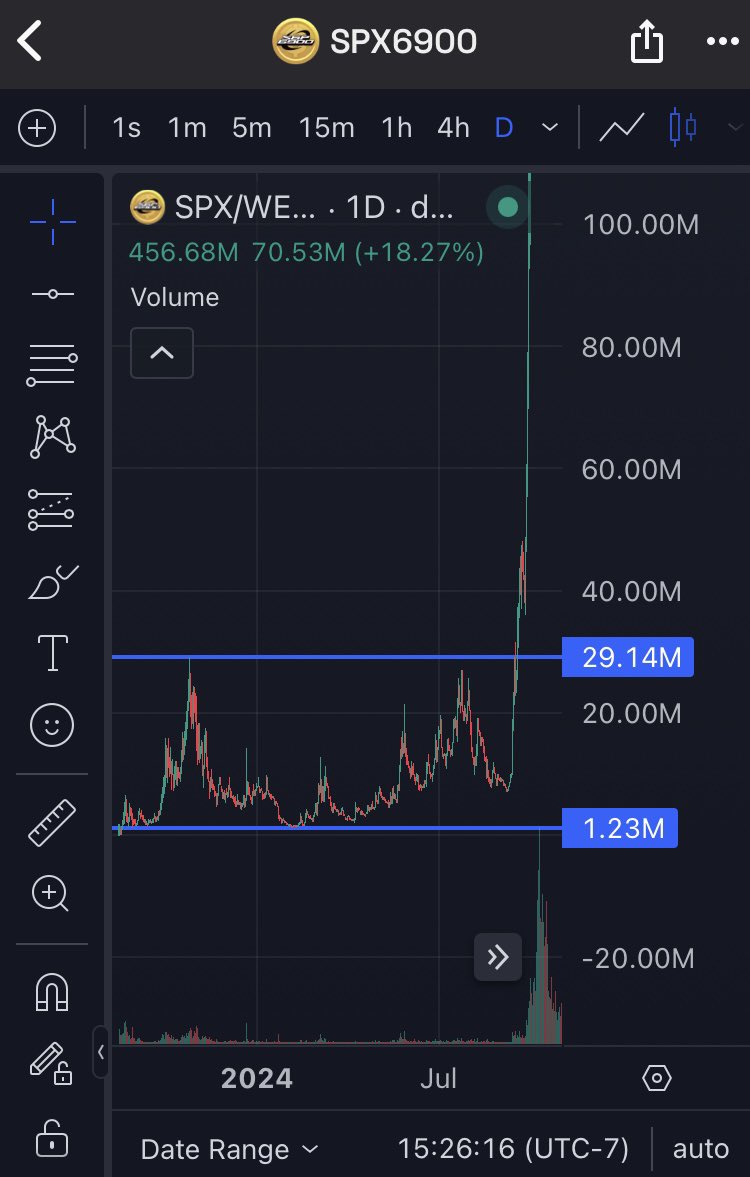Screen dimensions: 750x1177
Task: Select the 15m timeframe
Action: click(x=327, y=128)
